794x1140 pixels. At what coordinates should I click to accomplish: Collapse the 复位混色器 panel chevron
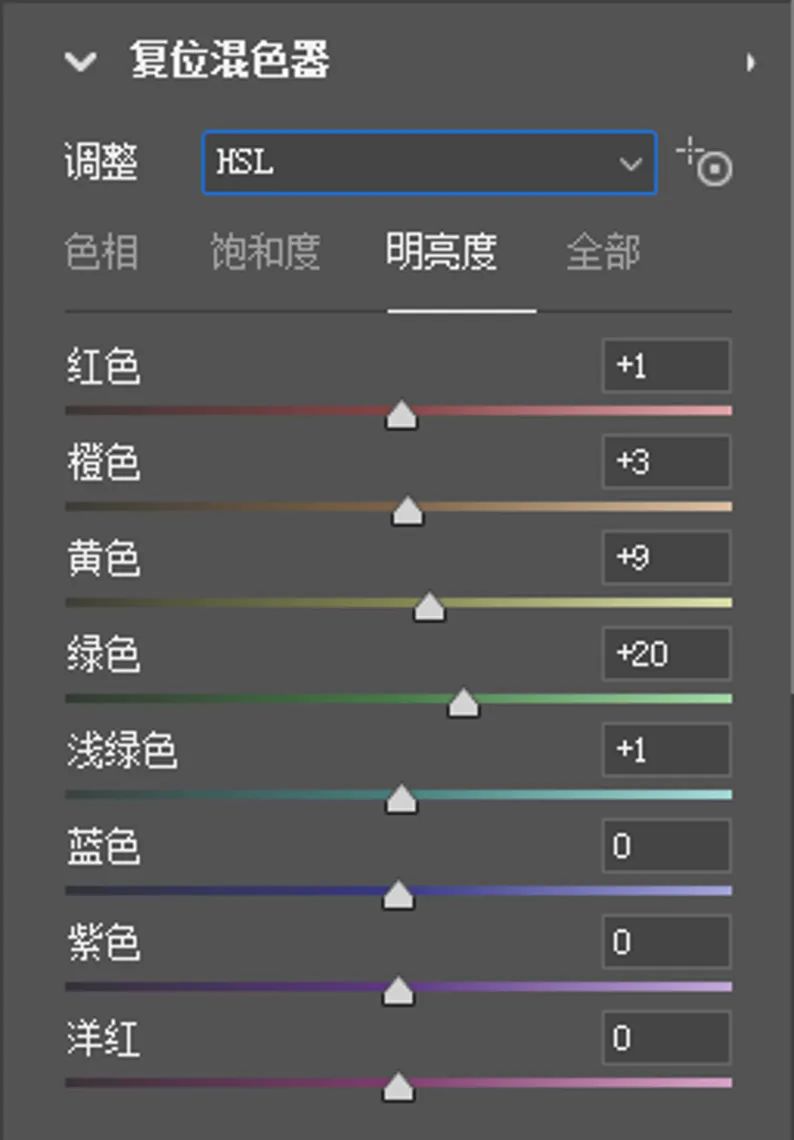(x=80, y=62)
